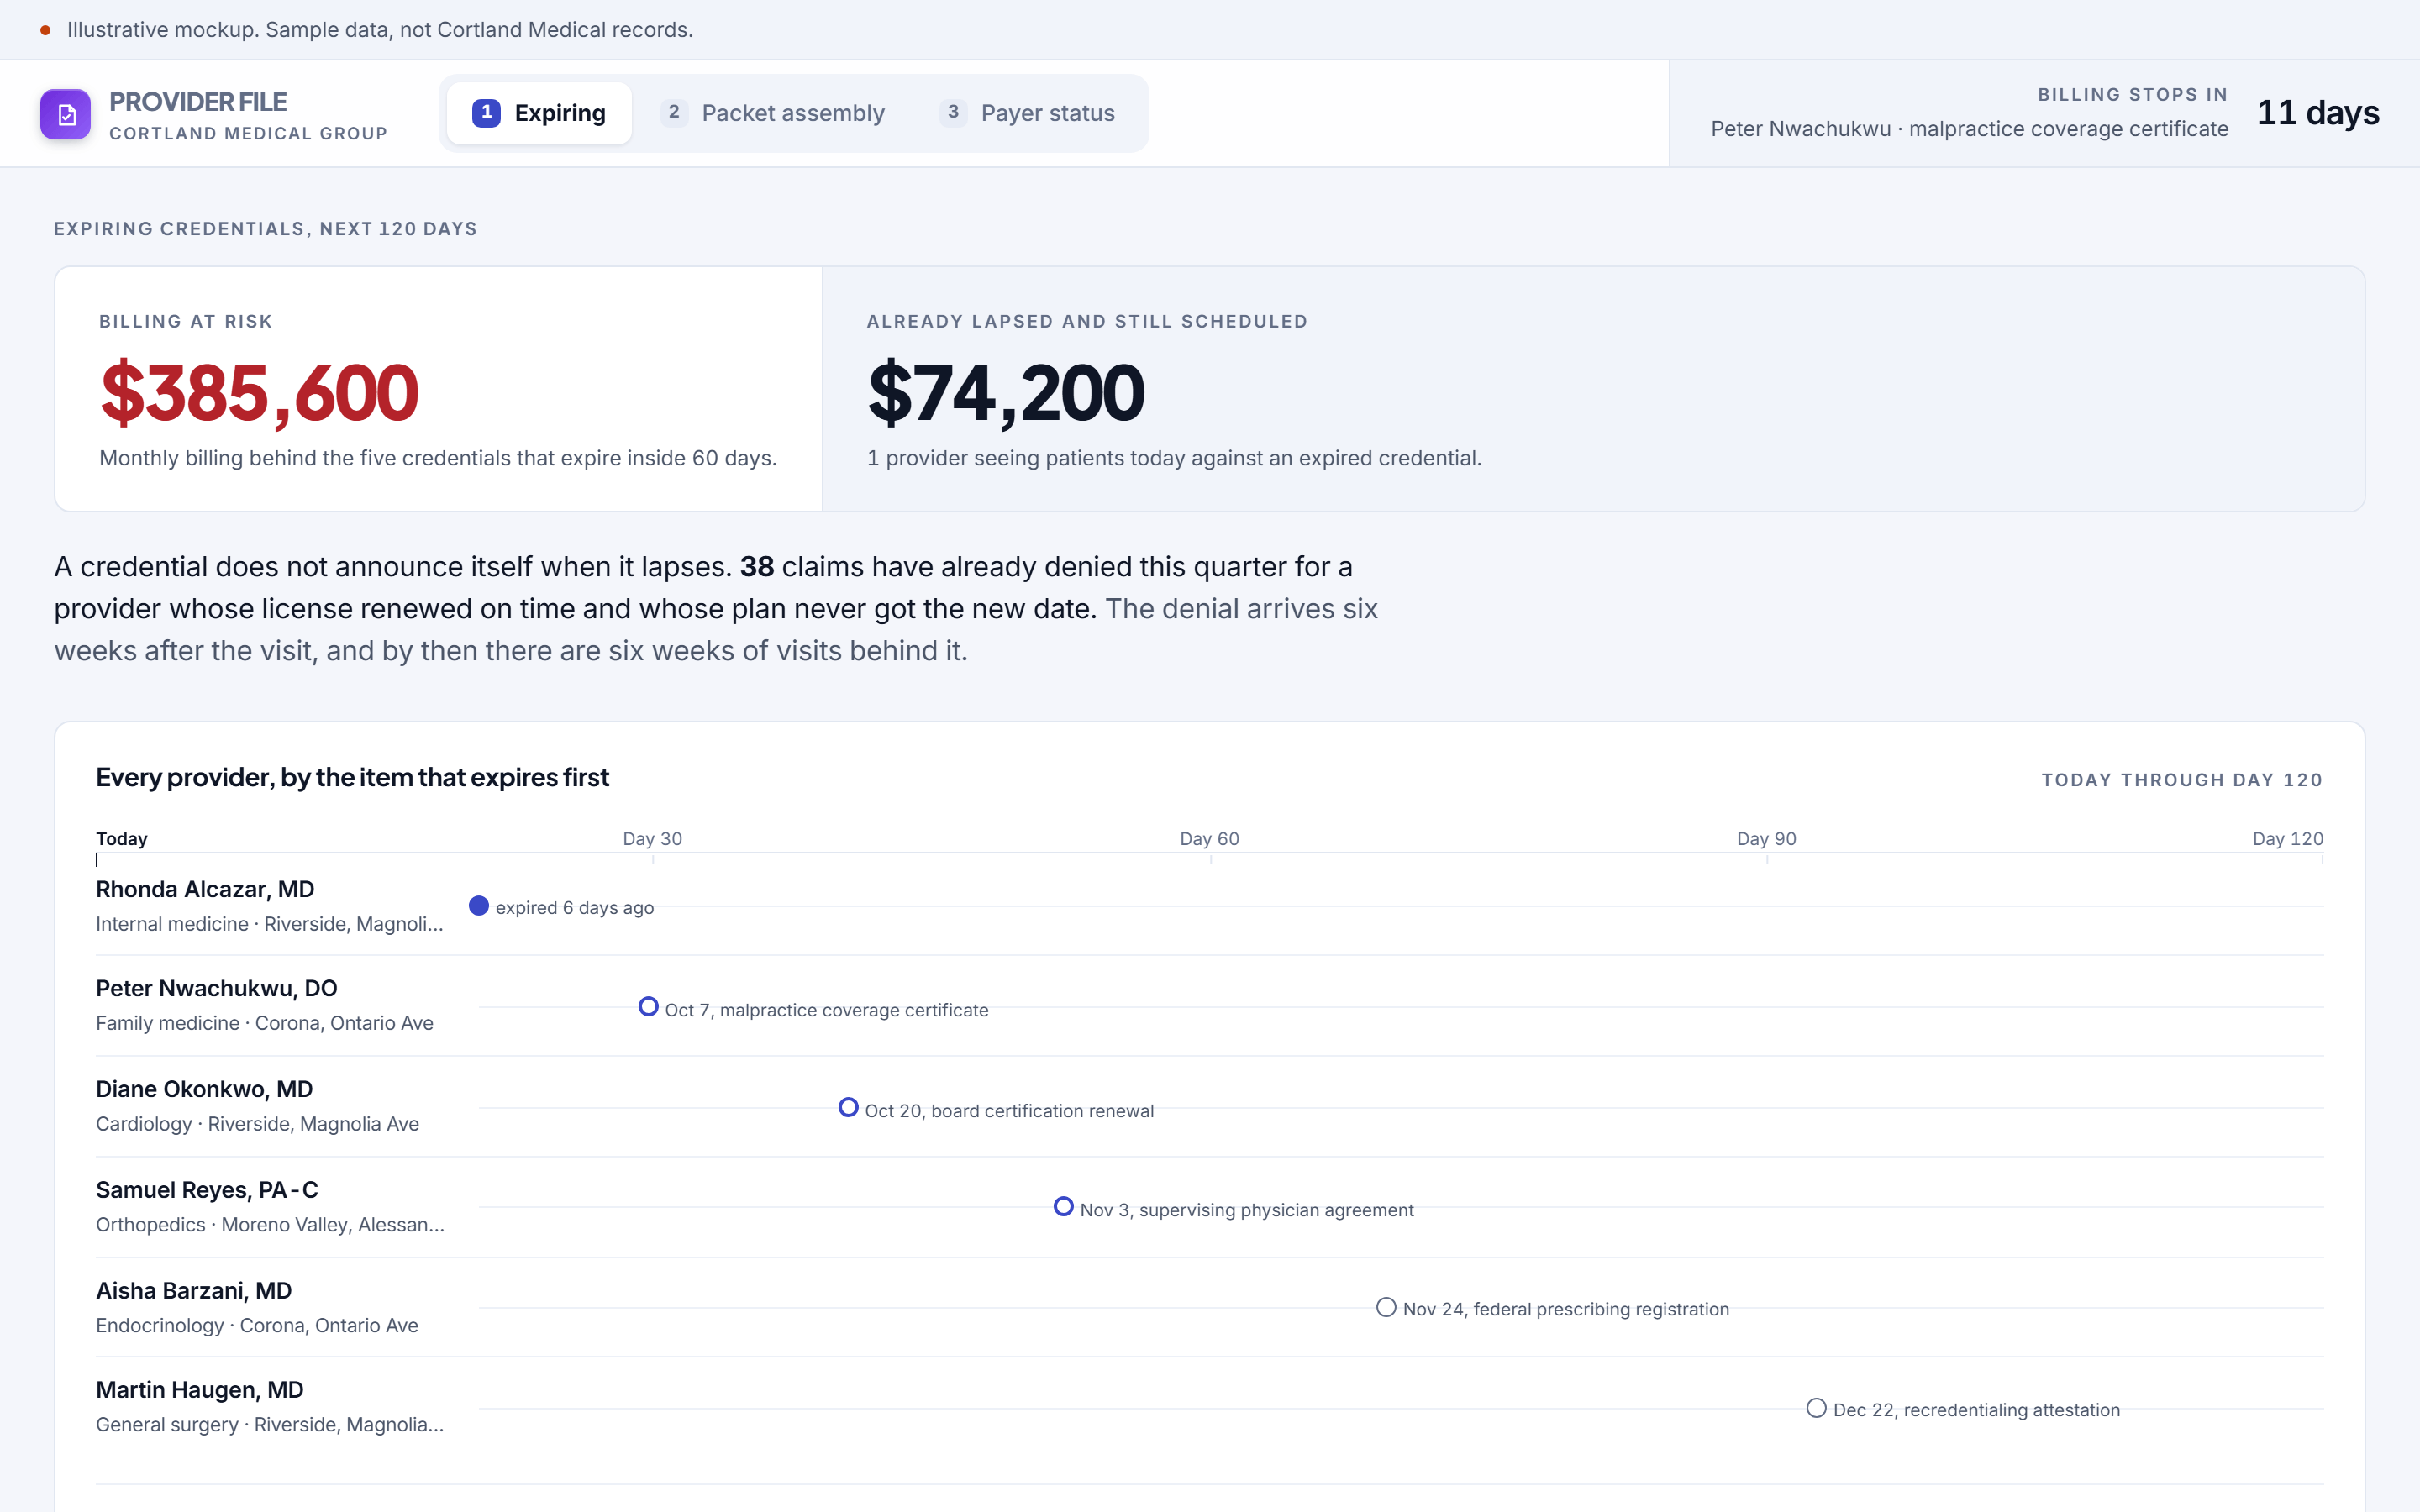Select Rhonda Alcazar's expired timeline marker
Image resolution: width=2420 pixels, height=1512 pixels.
[479, 906]
